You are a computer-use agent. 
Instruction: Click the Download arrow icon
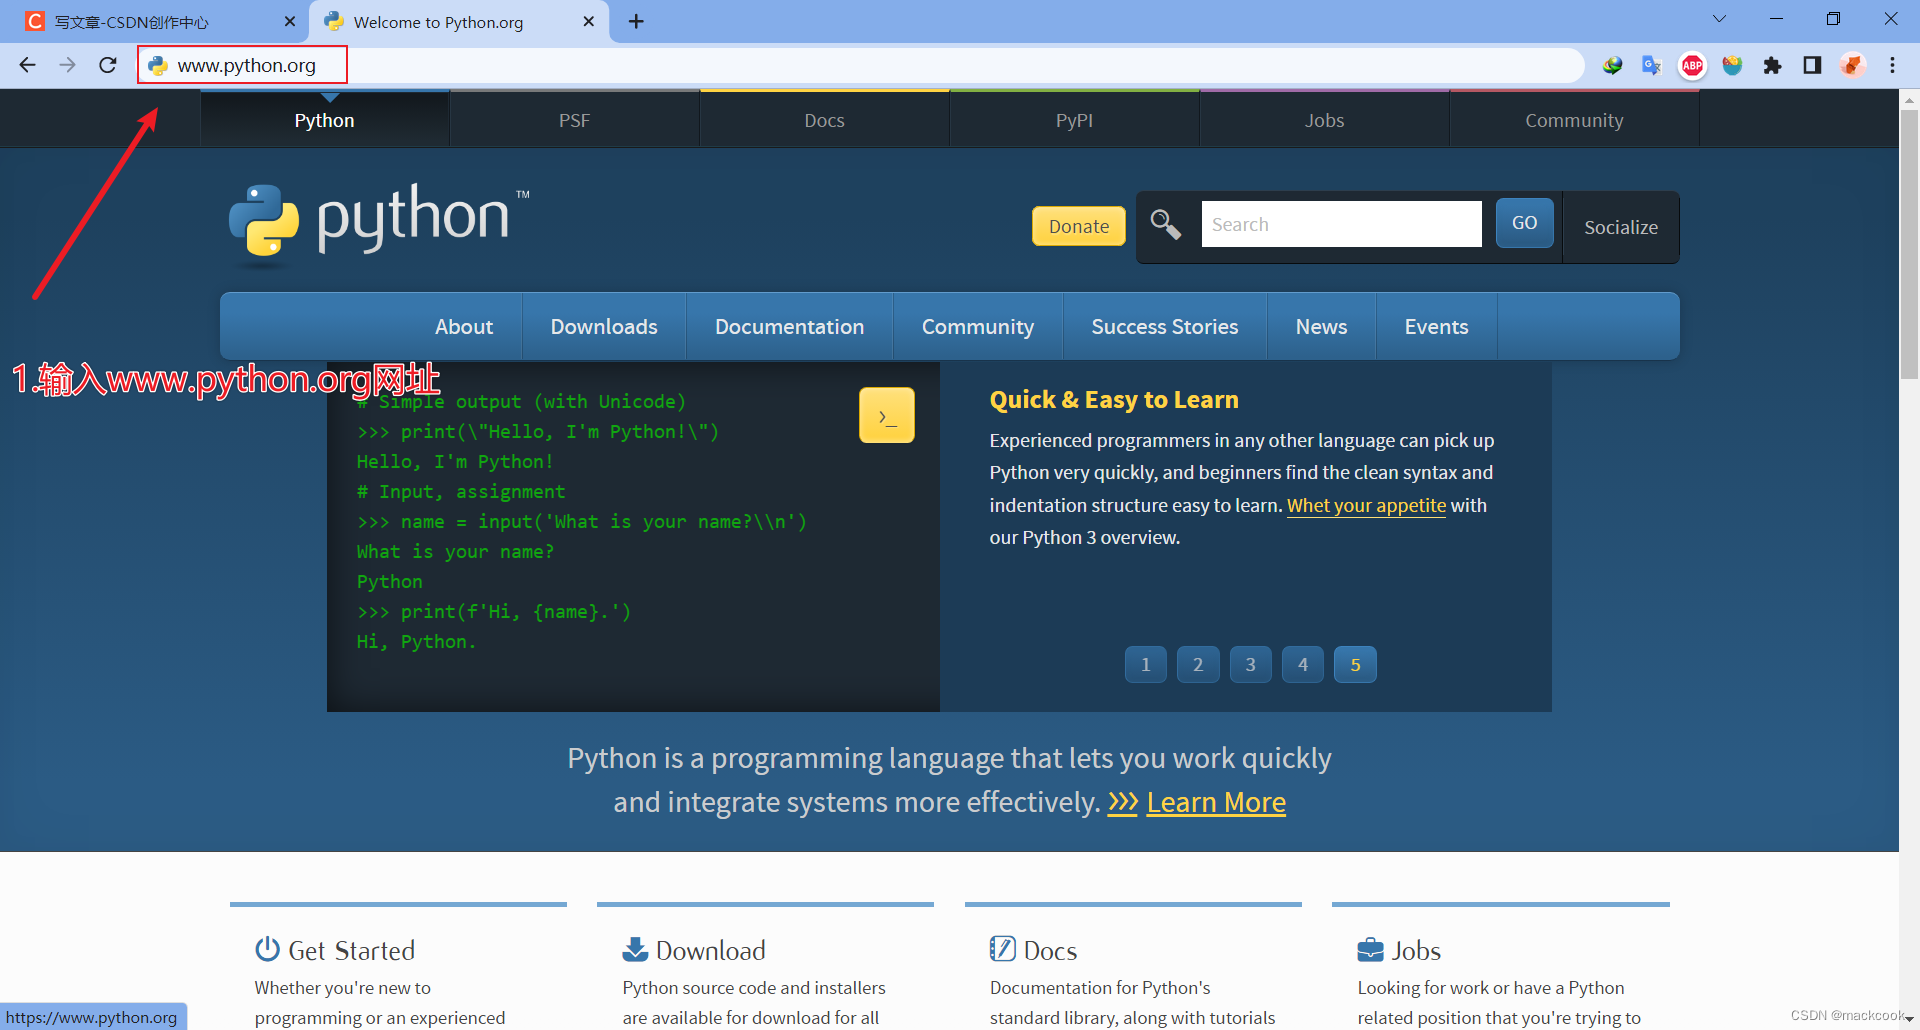click(x=635, y=948)
